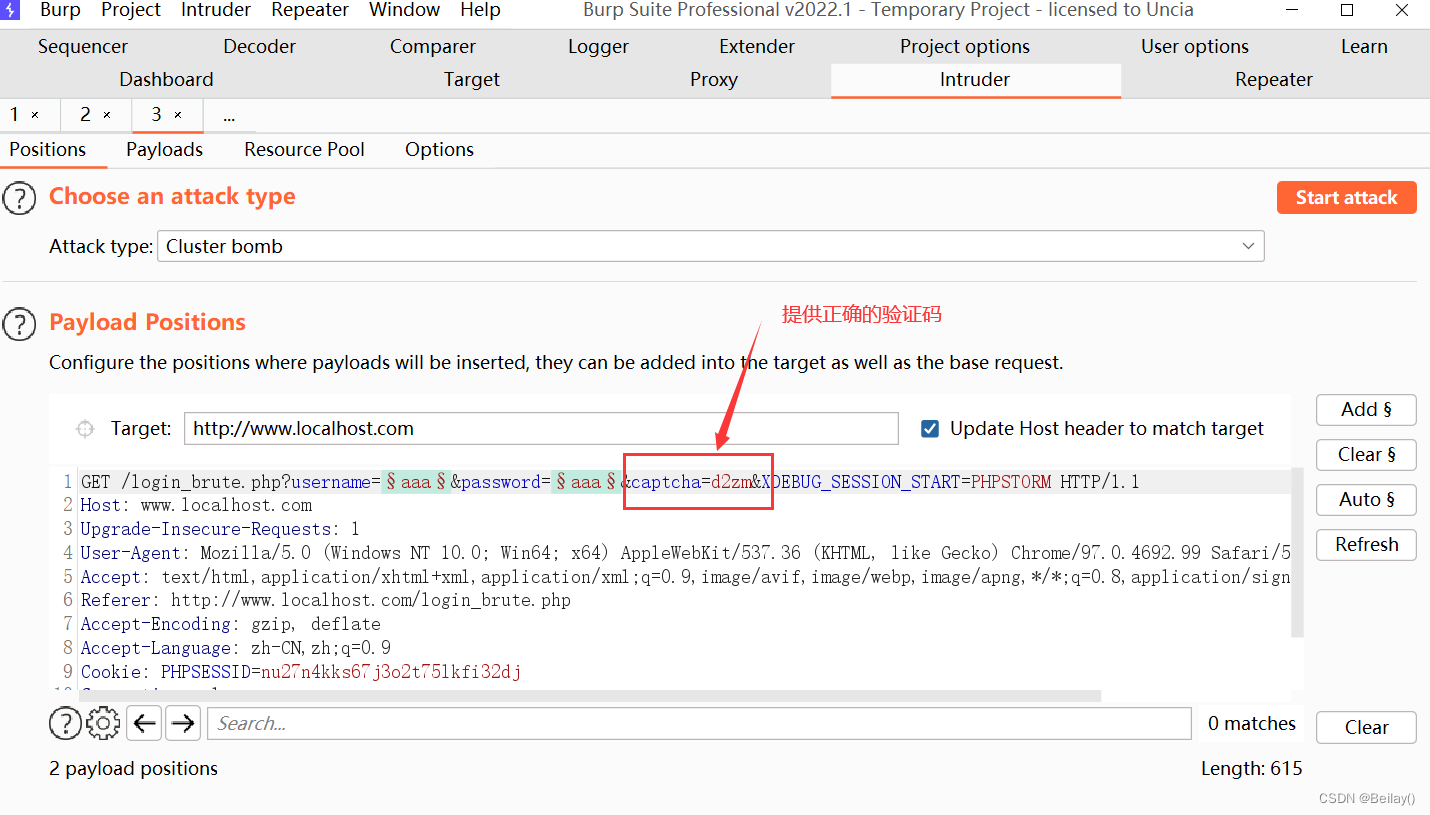Switch to the Comparer tab
The width and height of the screenshot is (1430, 815).
point(433,47)
